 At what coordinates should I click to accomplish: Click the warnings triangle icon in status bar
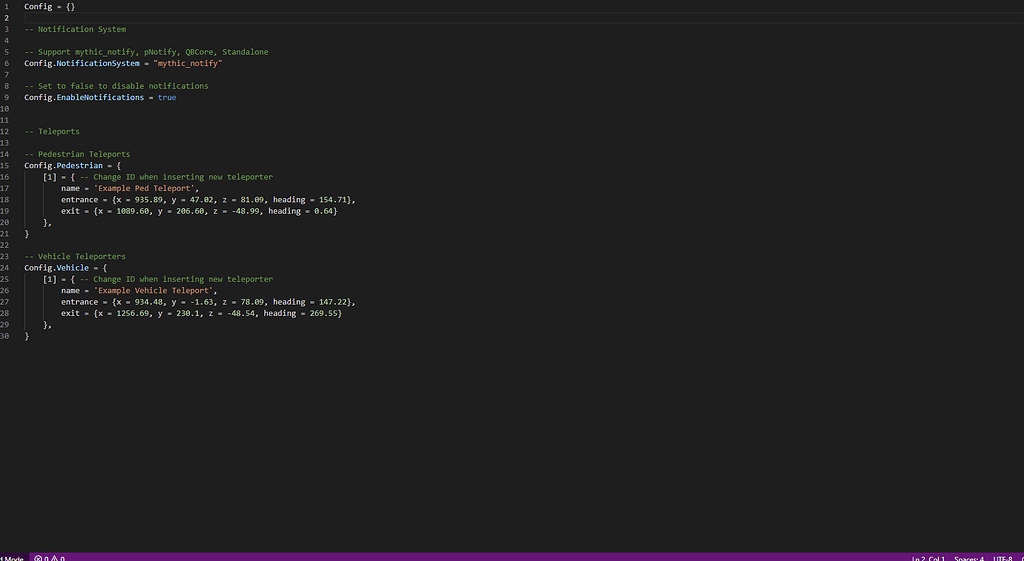pos(55,558)
